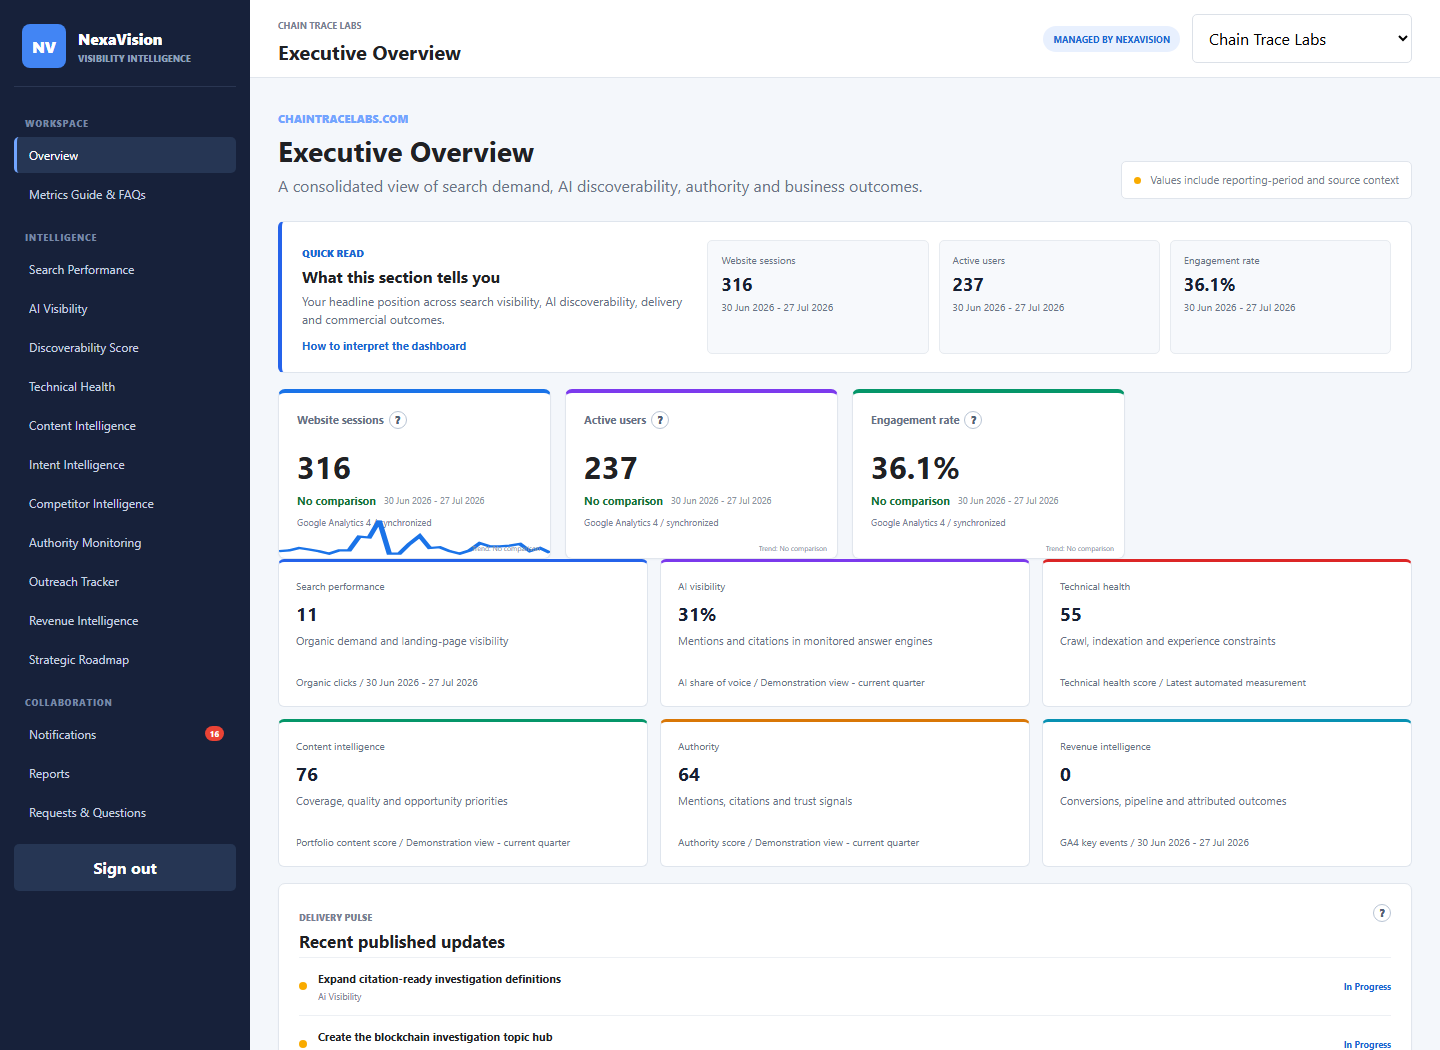
Task: Open Notifications in sidebar
Action: point(125,735)
